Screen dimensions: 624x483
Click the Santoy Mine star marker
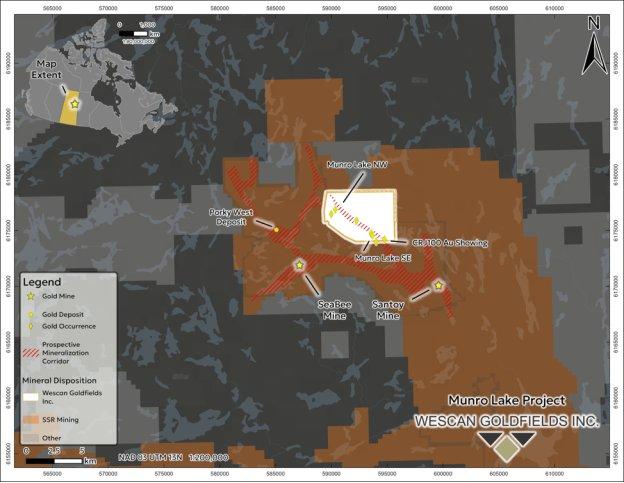click(439, 285)
